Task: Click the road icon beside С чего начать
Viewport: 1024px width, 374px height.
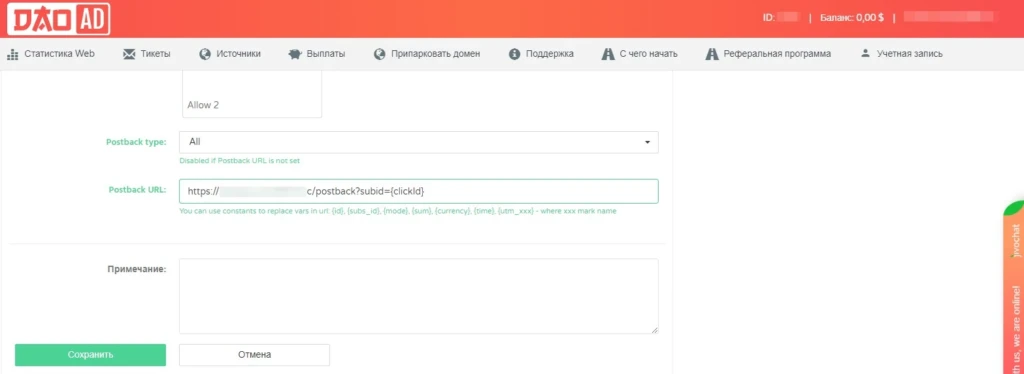Action: [x=608, y=54]
